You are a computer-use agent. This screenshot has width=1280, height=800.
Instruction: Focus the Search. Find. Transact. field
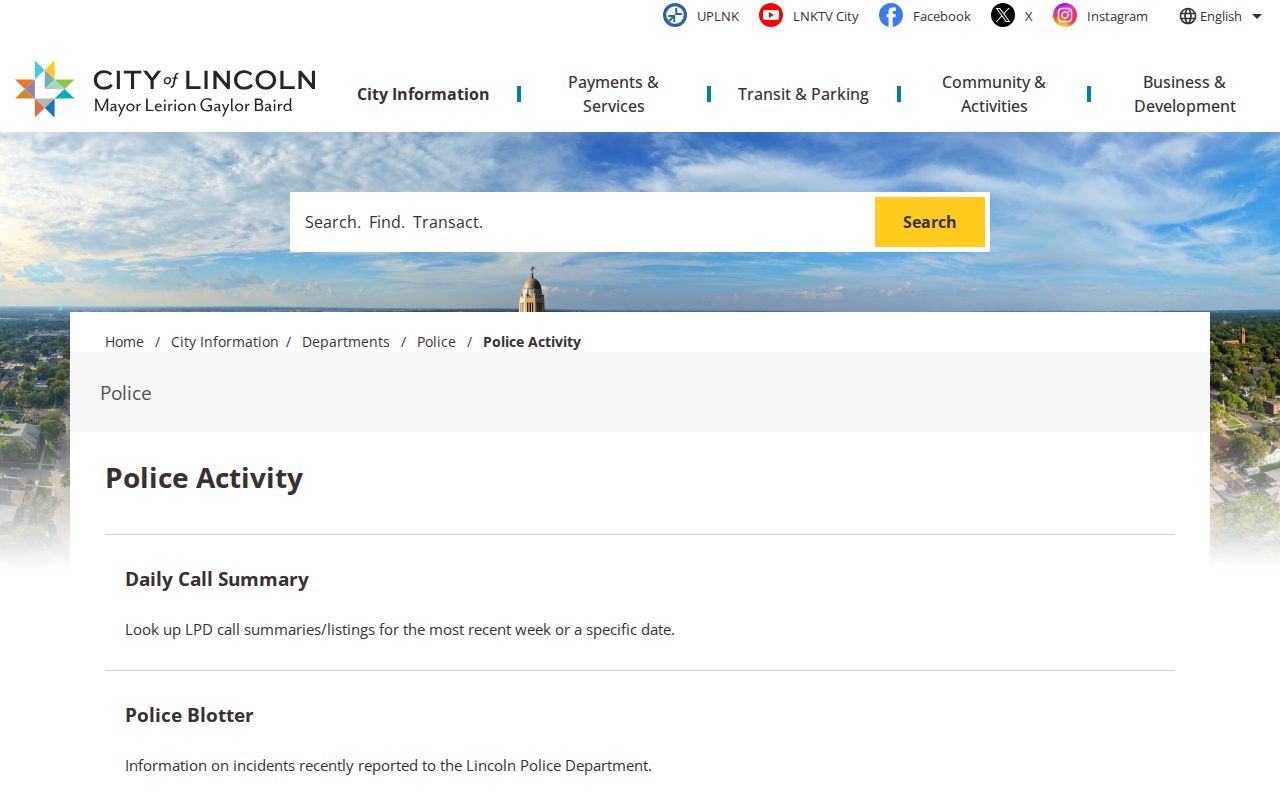tap(582, 222)
